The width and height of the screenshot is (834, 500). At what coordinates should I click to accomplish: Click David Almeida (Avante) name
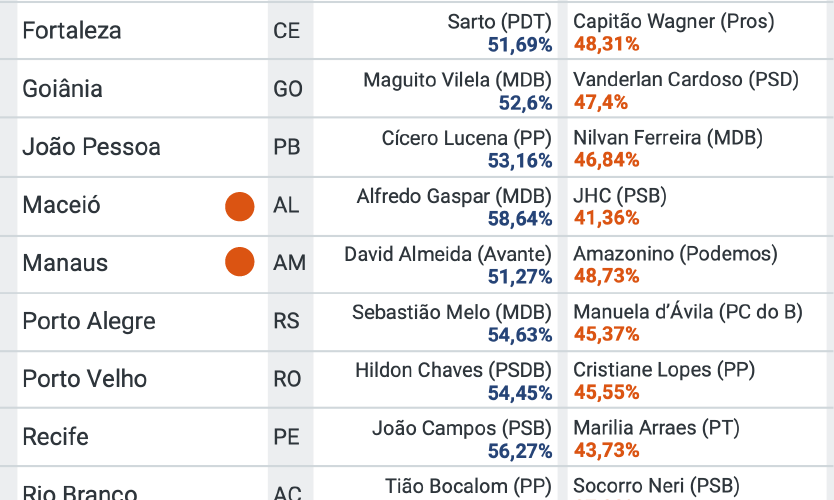pyautogui.click(x=448, y=254)
